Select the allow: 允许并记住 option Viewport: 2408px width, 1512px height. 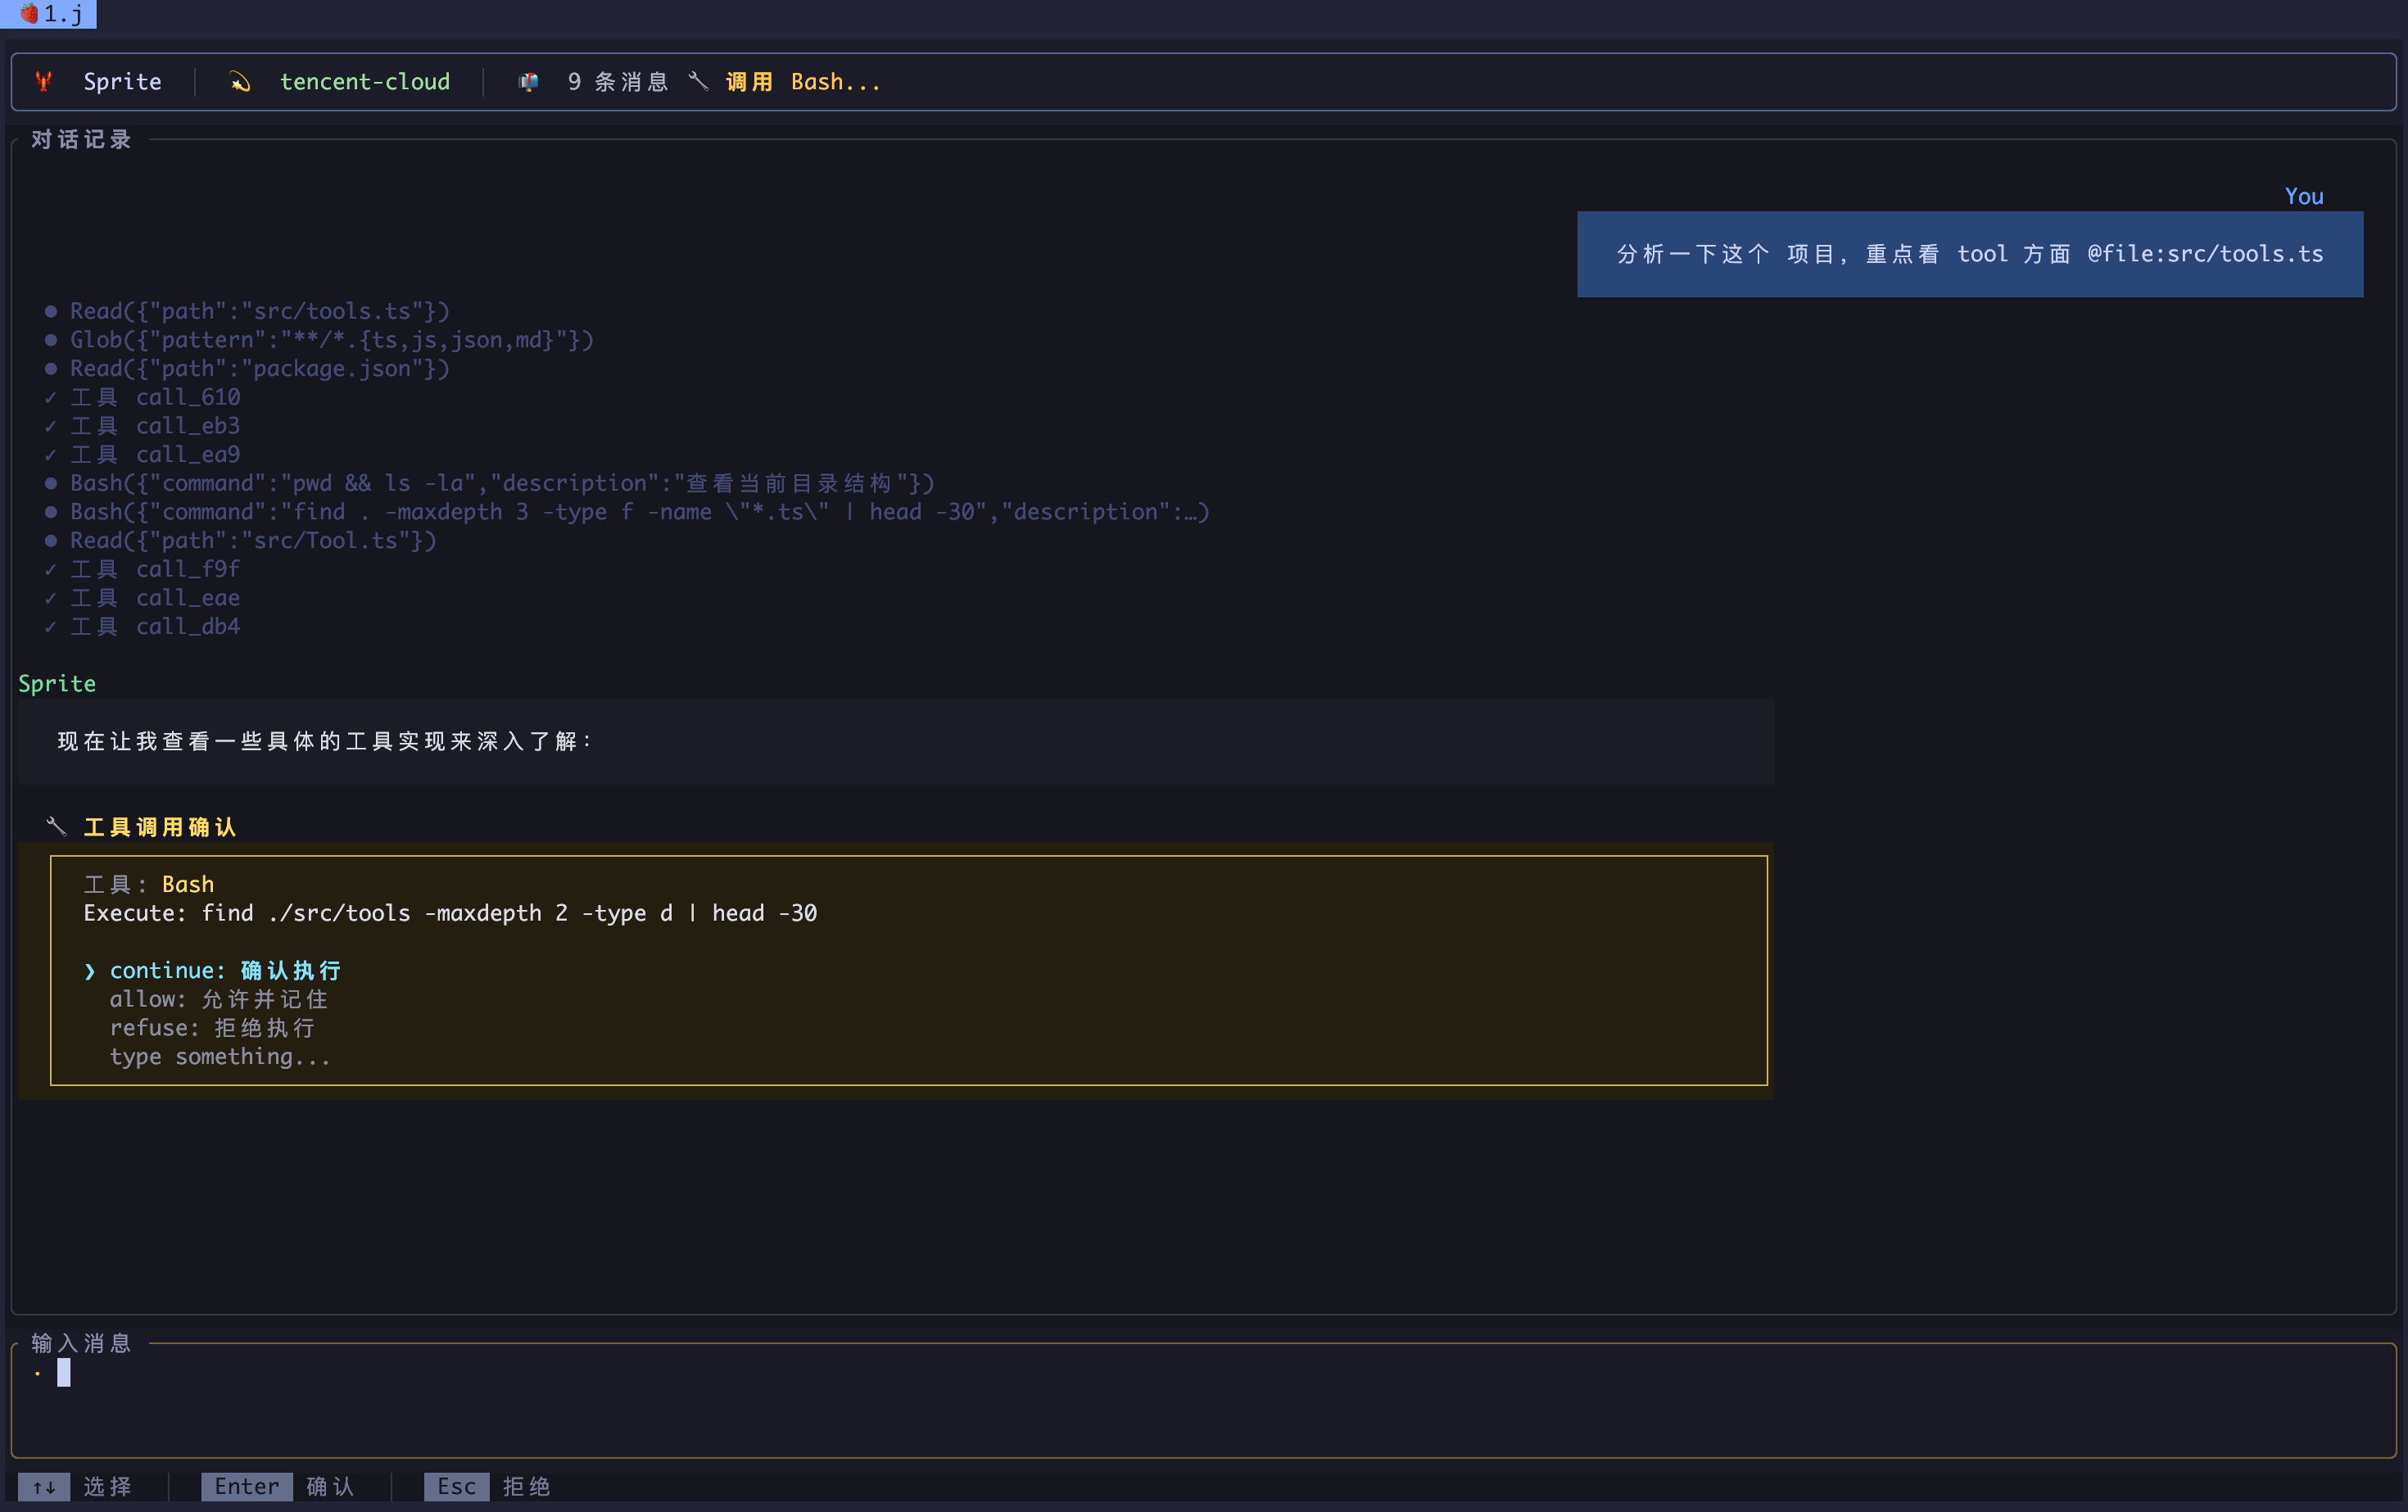click(218, 999)
